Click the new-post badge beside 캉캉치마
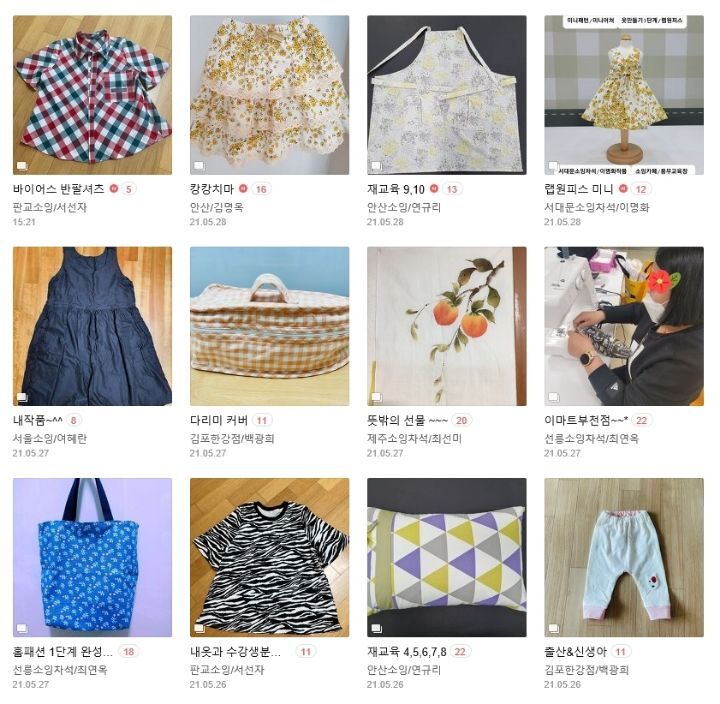 point(243,188)
